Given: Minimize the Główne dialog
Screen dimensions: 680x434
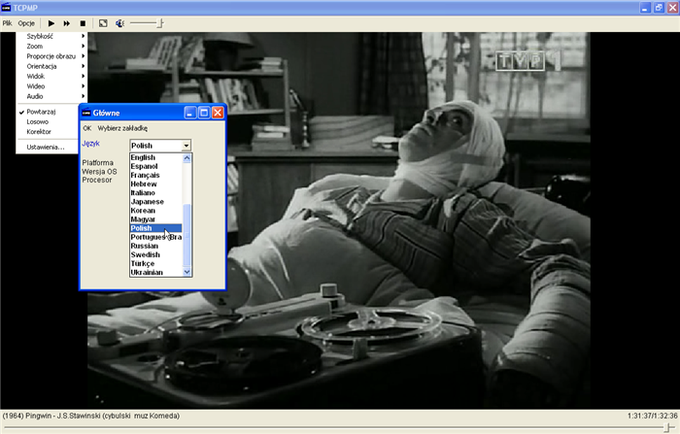Looking at the screenshot, I should point(190,113).
